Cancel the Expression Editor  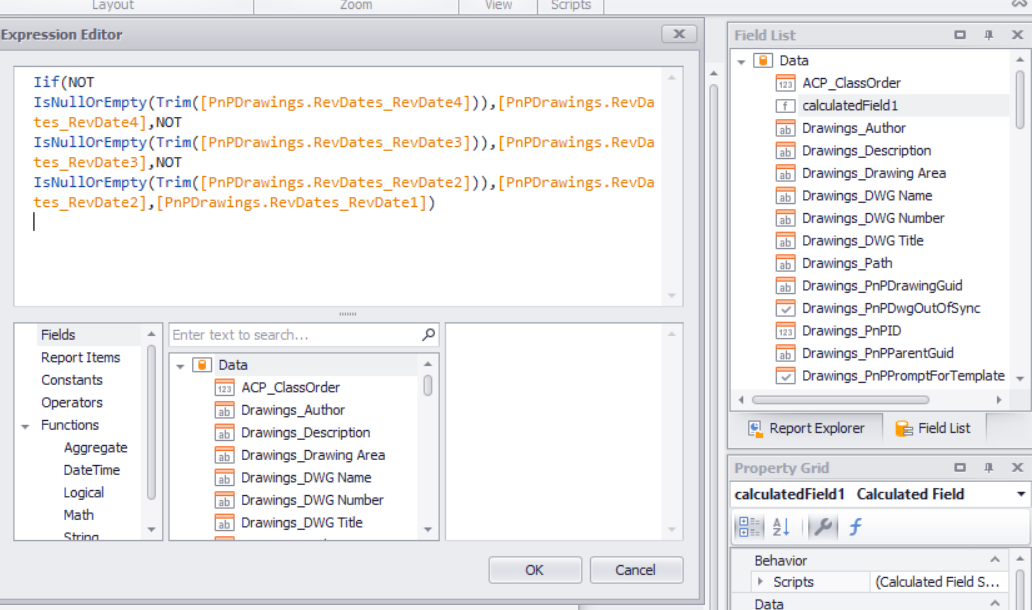point(636,569)
